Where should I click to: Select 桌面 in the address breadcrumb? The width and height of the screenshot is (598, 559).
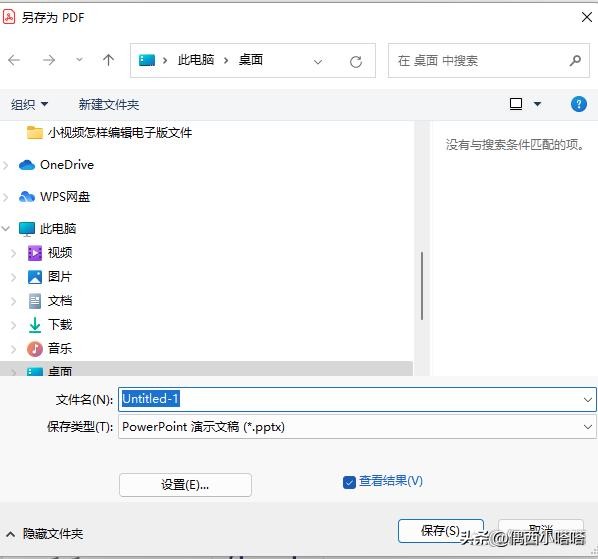pyautogui.click(x=251, y=60)
